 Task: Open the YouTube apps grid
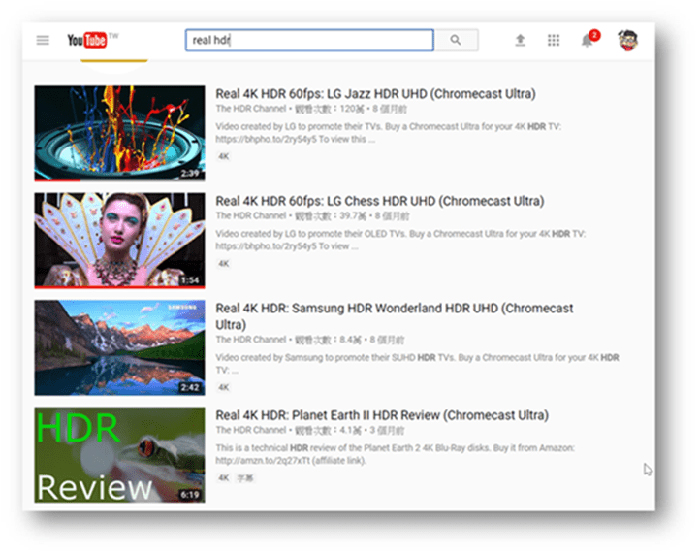pyautogui.click(x=553, y=41)
